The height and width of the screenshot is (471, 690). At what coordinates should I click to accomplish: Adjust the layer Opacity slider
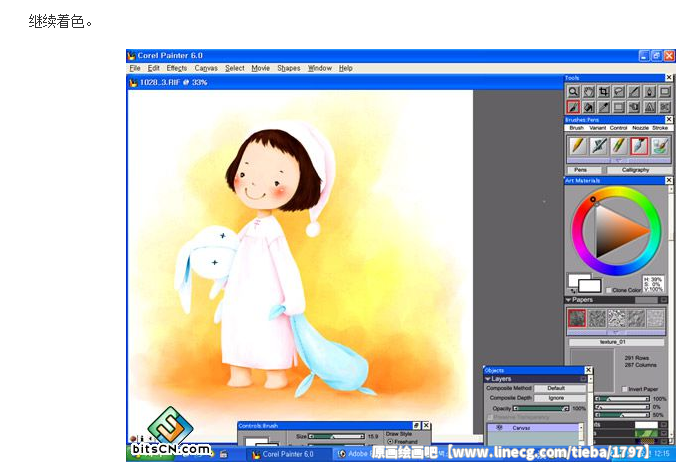(541, 408)
